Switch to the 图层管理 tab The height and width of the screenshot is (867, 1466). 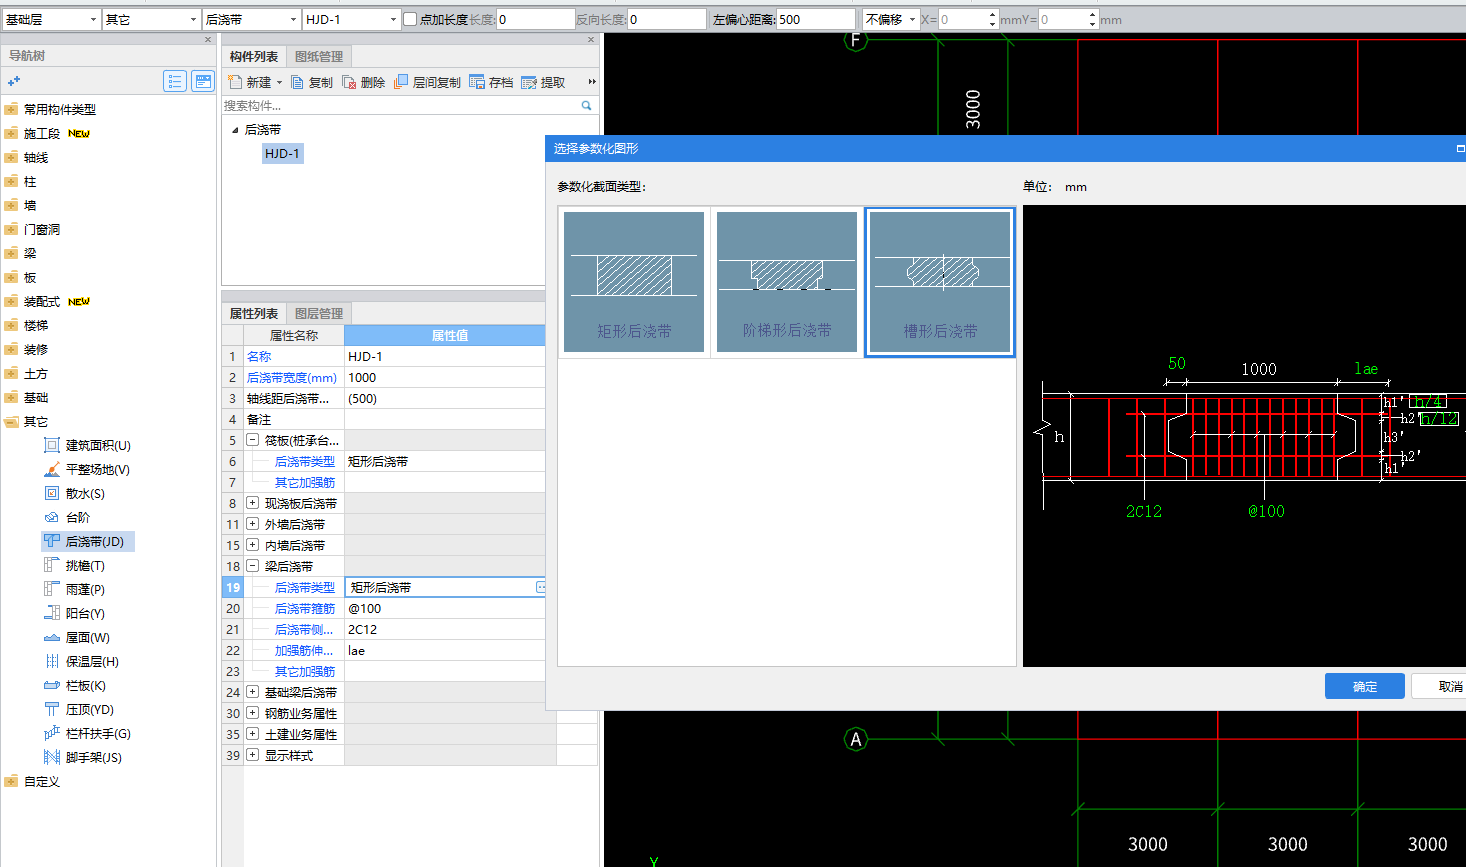[318, 313]
